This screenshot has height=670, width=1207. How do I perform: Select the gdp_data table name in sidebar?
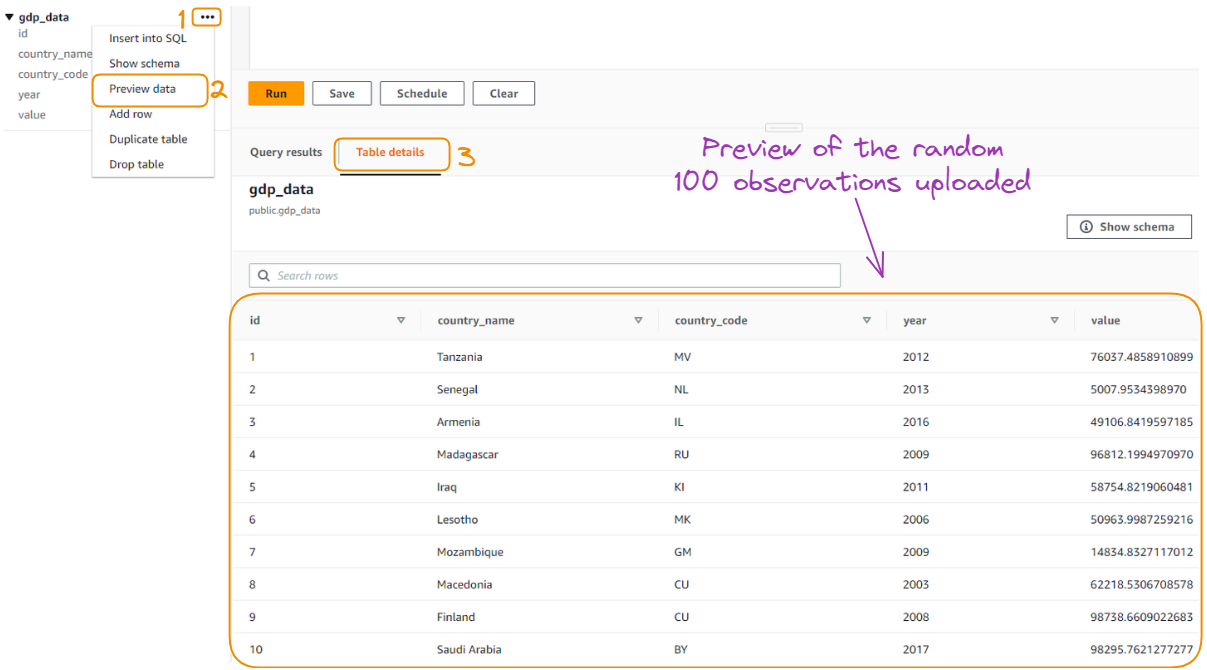[x=44, y=17]
